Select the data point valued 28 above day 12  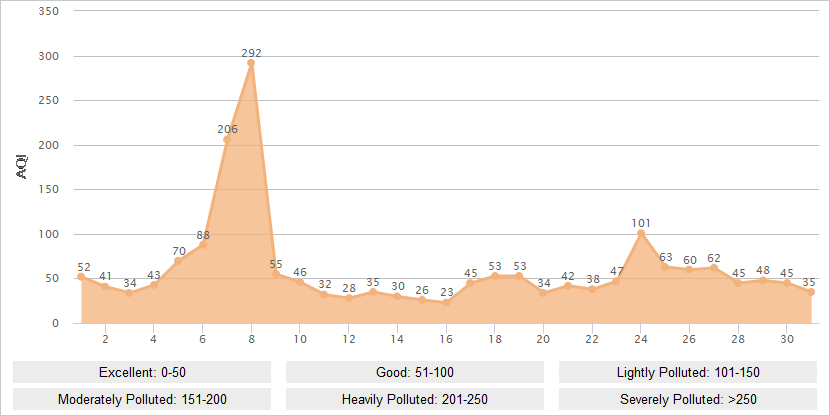tap(348, 298)
